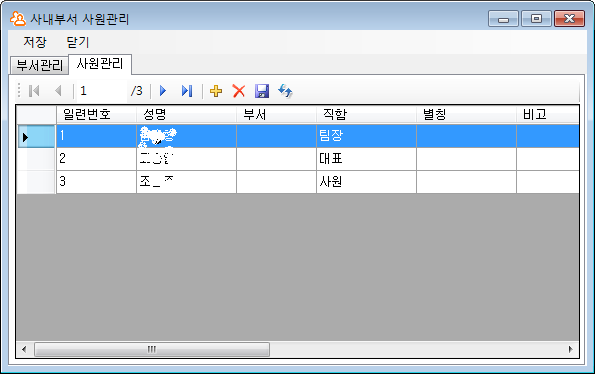Click the app icon in title bar
Screen dimensions: 595x374
coord(17,19)
